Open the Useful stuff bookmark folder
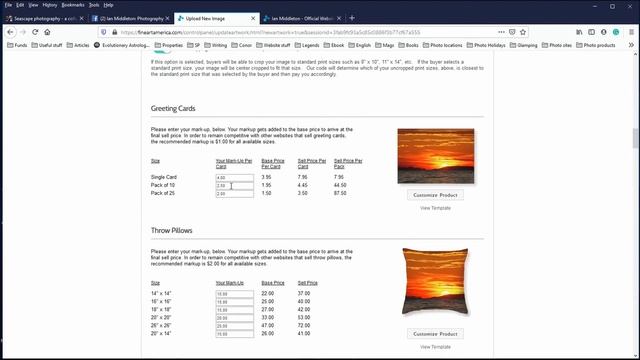 click(x=47, y=45)
